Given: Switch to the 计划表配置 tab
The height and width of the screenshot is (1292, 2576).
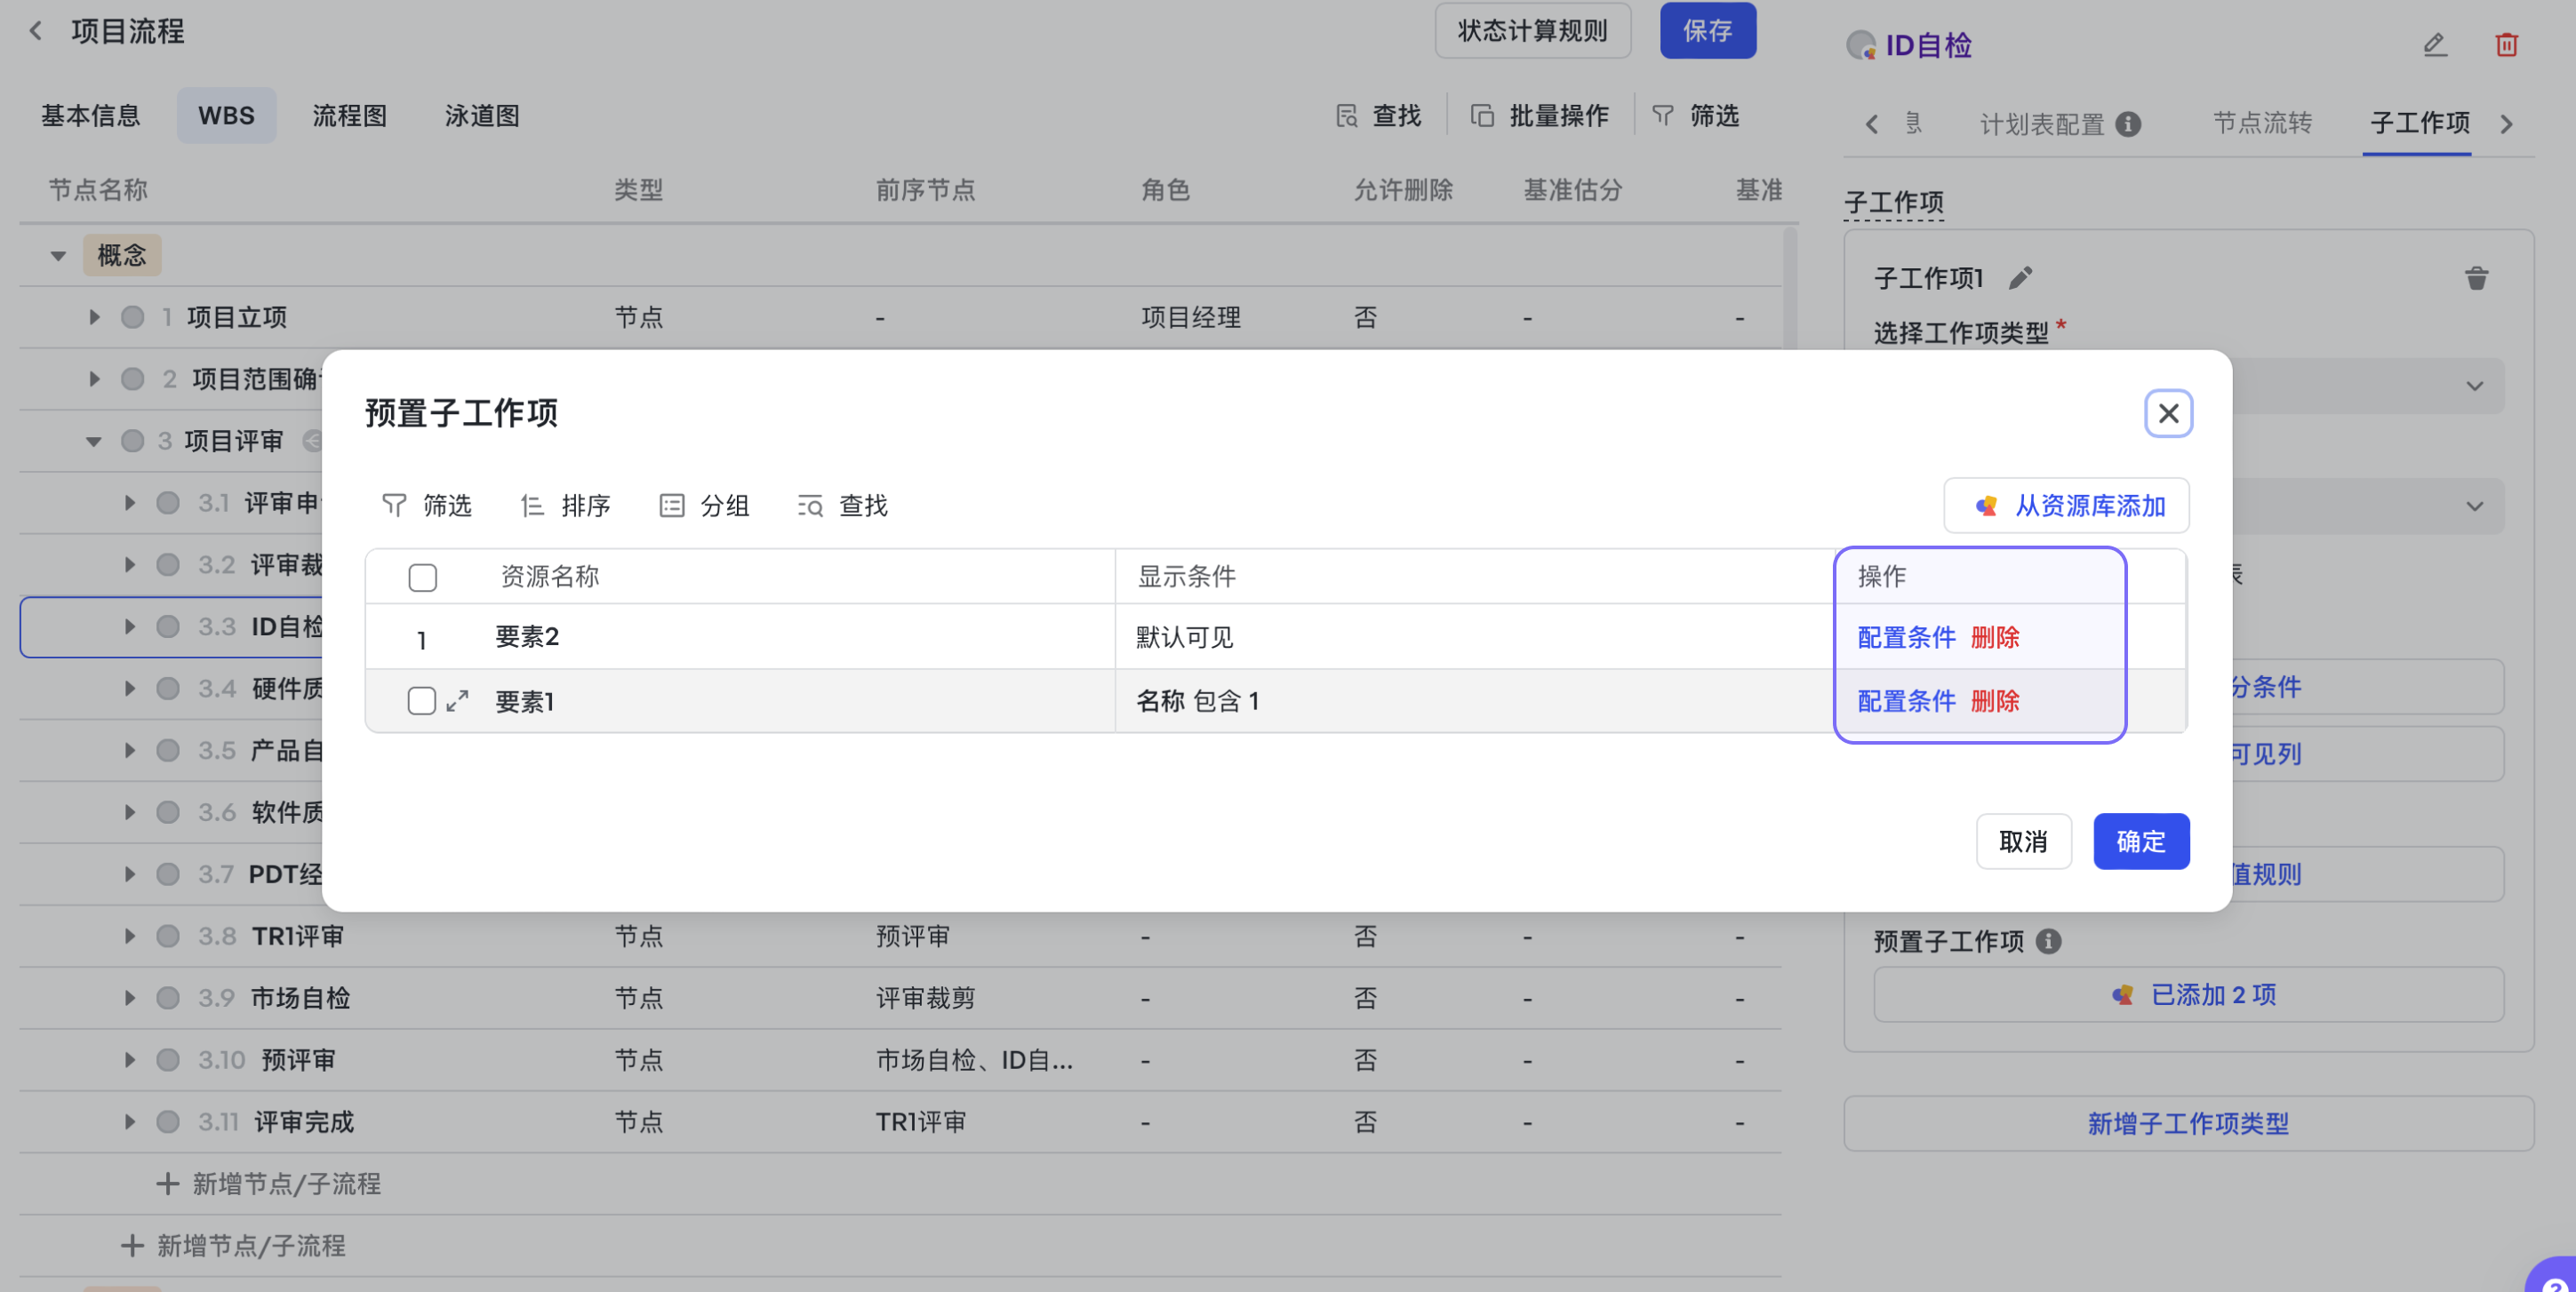Looking at the screenshot, I should tap(2042, 124).
